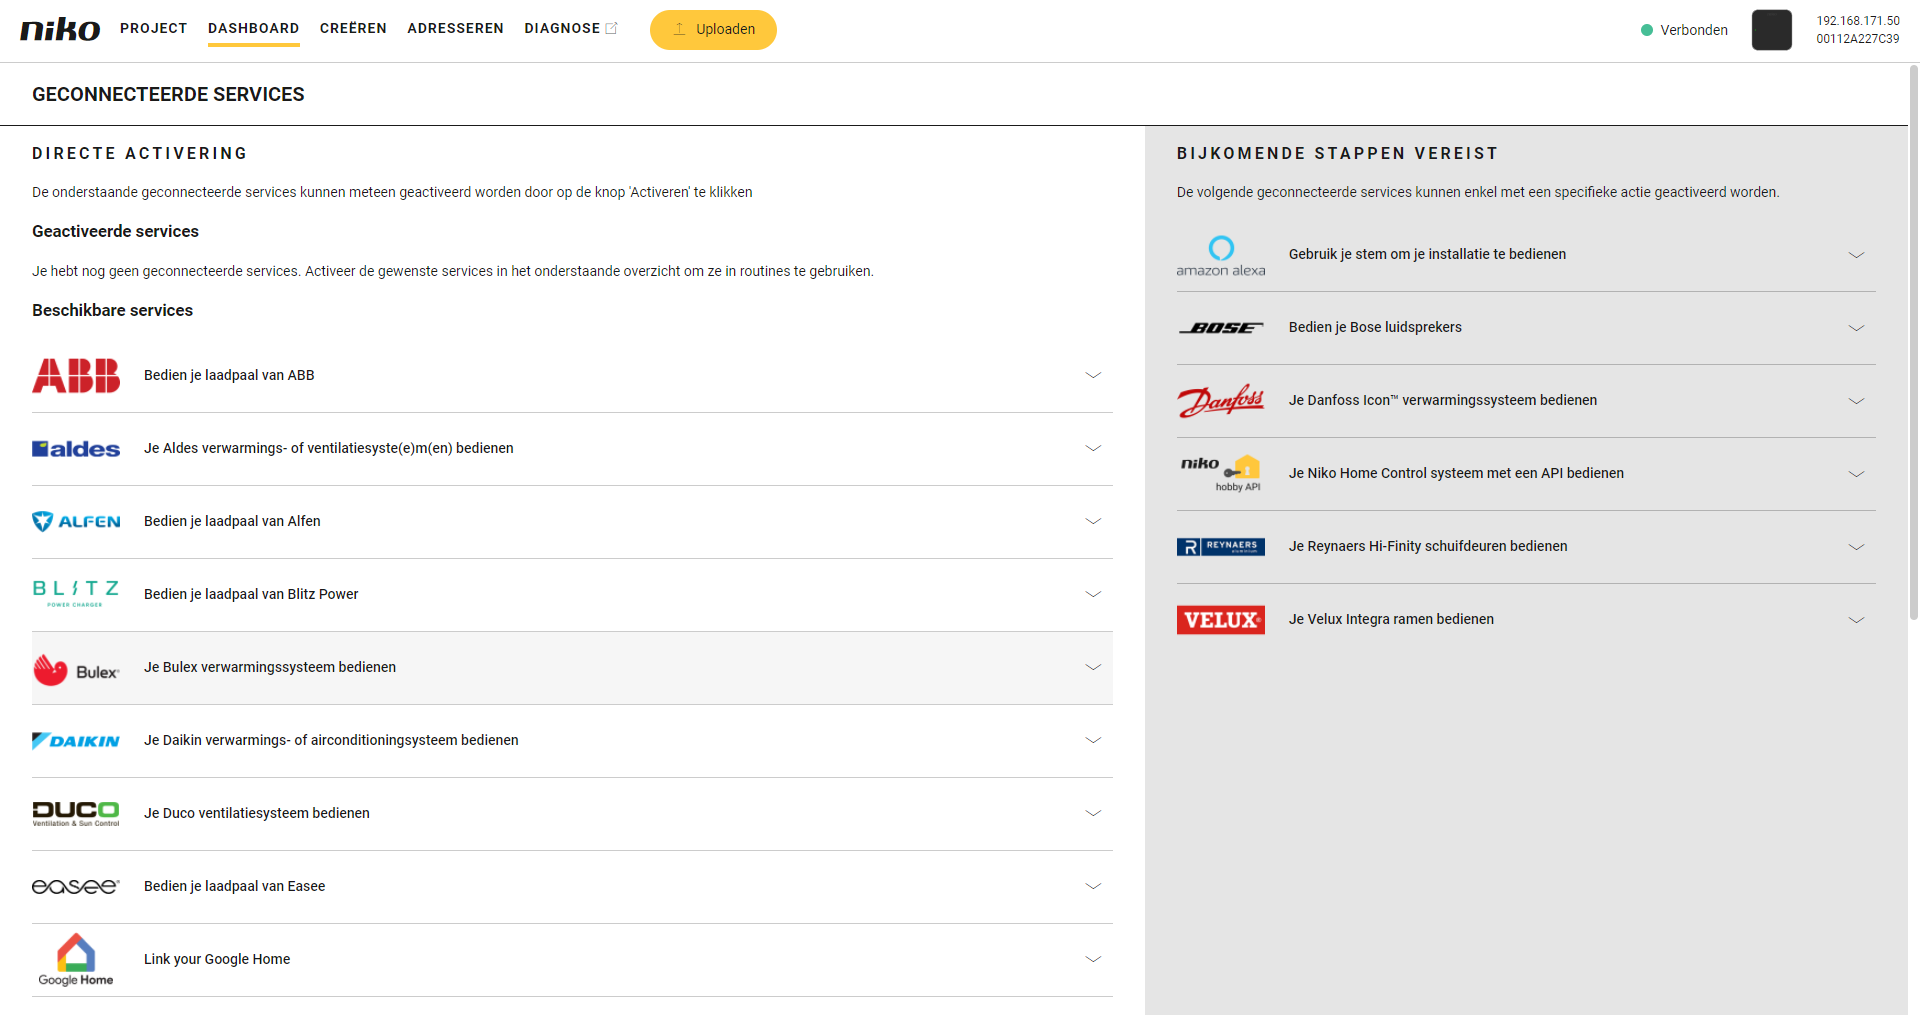Viewport: 1920px width, 1015px height.
Task: Click the Velux logo
Action: (x=1221, y=619)
